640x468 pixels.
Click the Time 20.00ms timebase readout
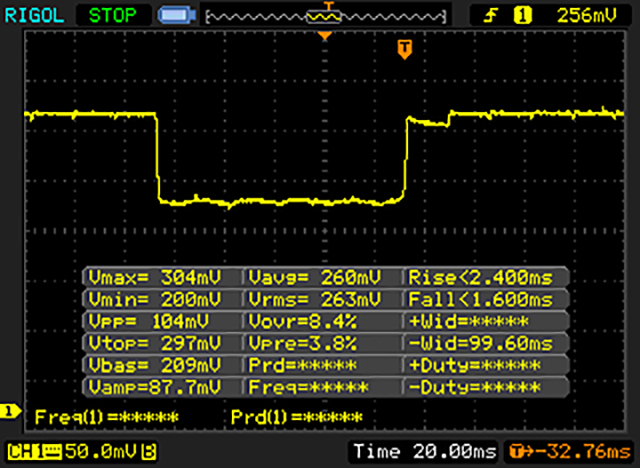[425, 451]
